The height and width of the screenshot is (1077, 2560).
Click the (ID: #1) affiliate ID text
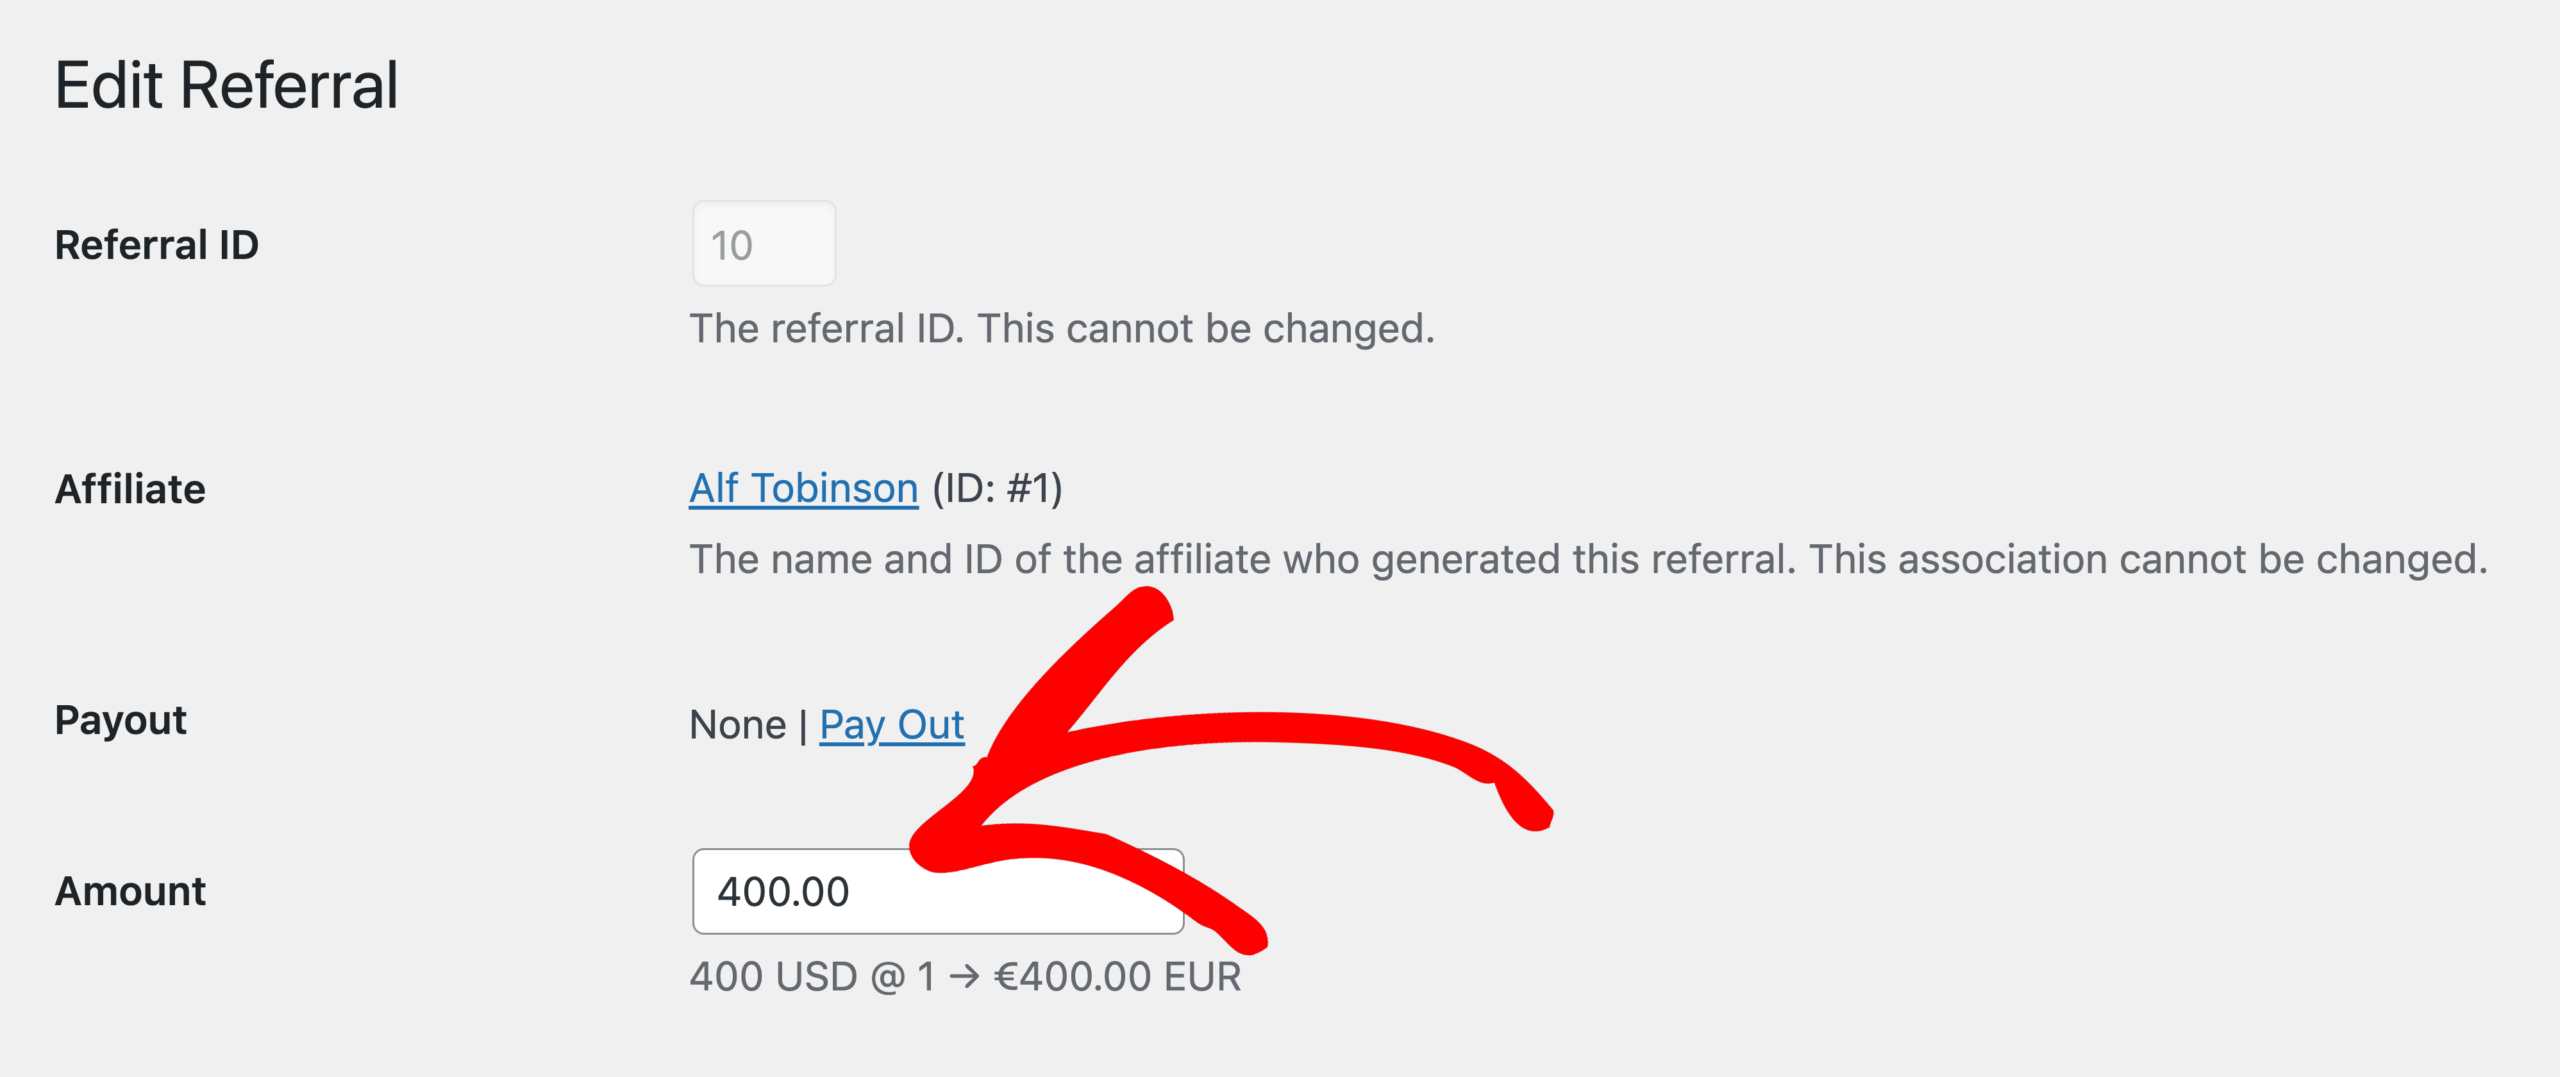pos(997,489)
